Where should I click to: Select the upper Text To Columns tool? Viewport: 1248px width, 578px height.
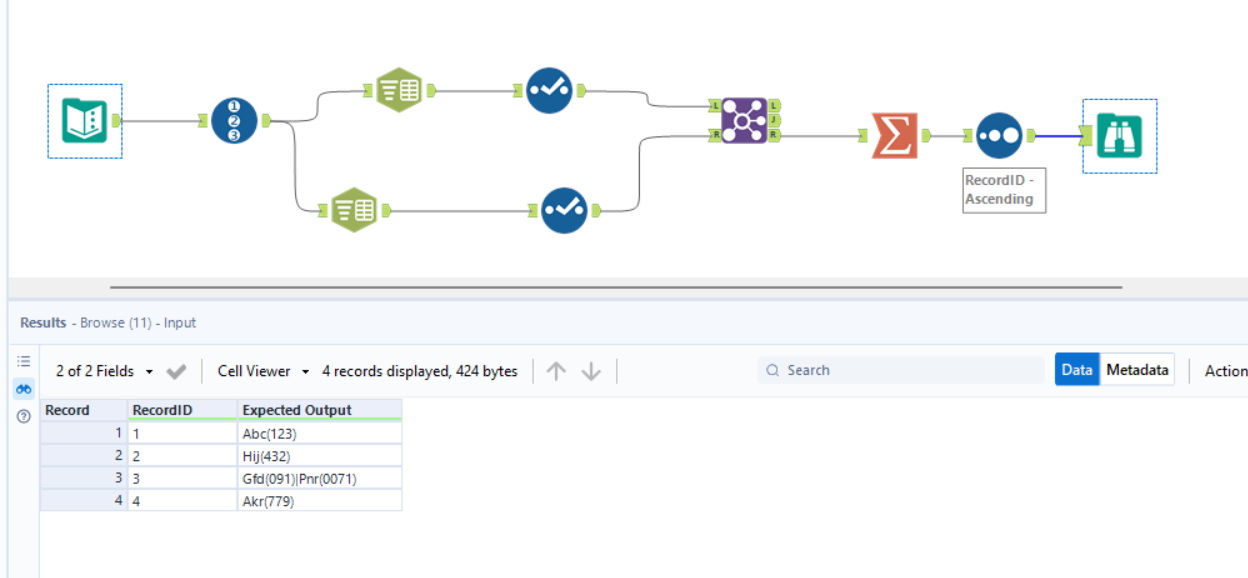(399, 90)
